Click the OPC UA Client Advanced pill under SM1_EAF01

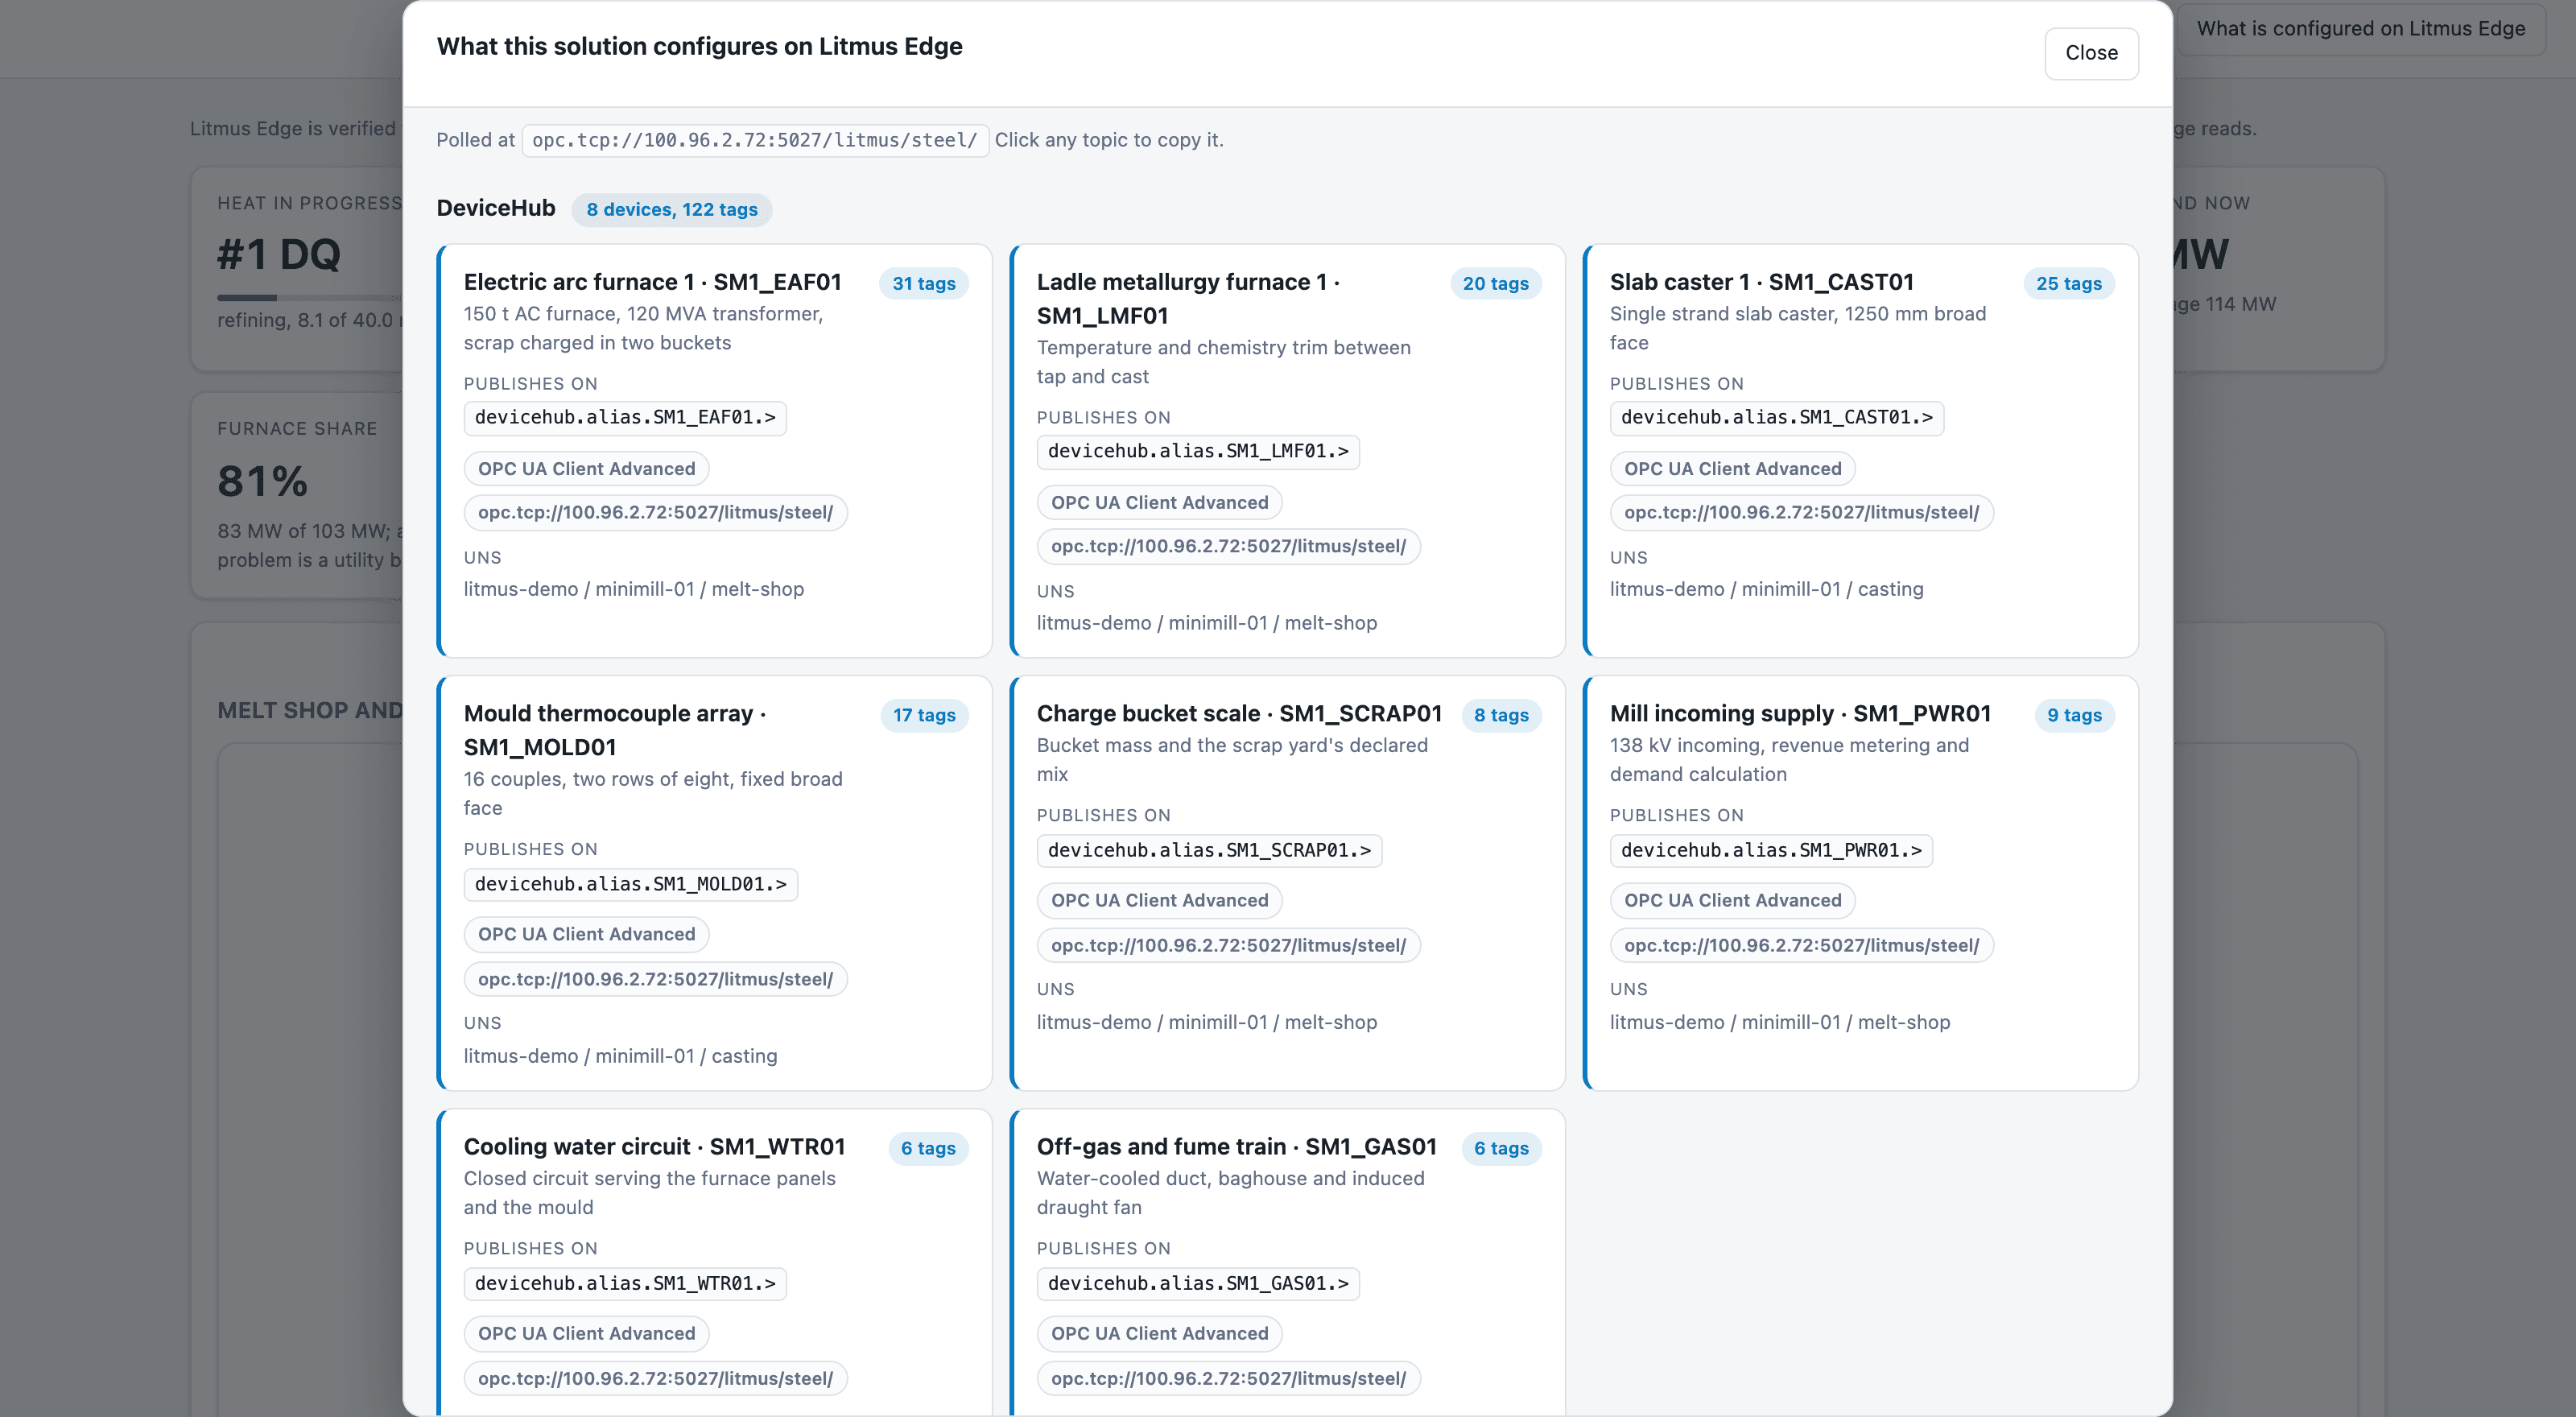pyautogui.click(x=586, y=469)
